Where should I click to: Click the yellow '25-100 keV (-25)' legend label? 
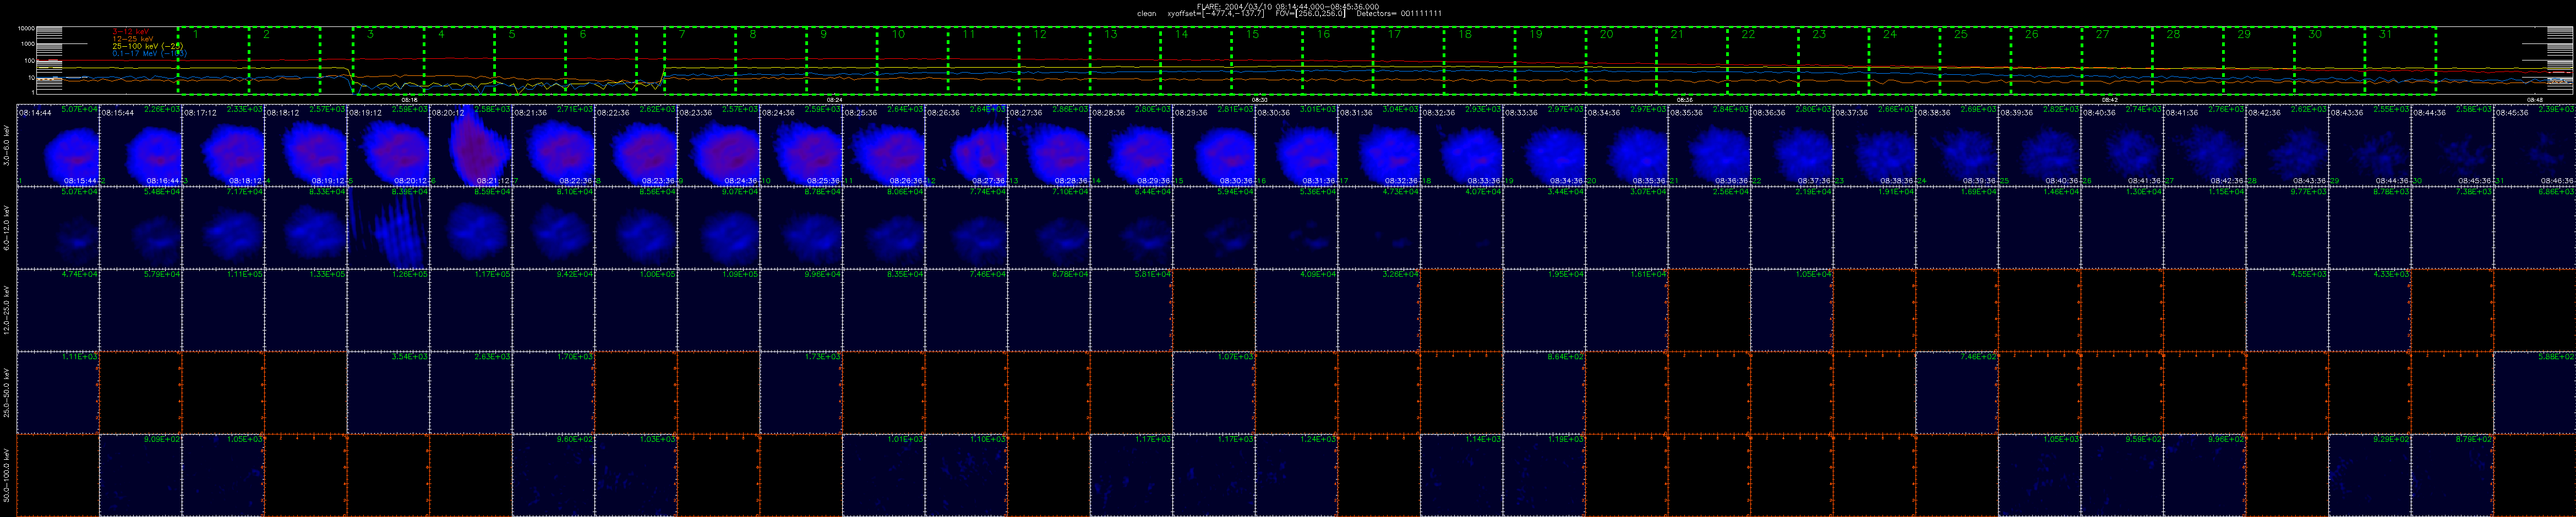click(x=147, y=46)
